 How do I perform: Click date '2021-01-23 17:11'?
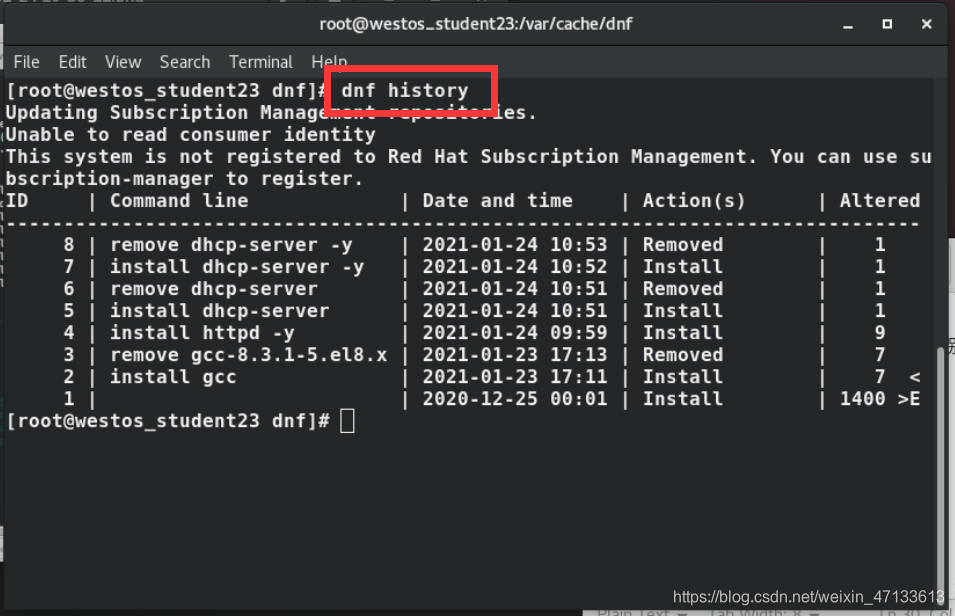pos(515,377)
